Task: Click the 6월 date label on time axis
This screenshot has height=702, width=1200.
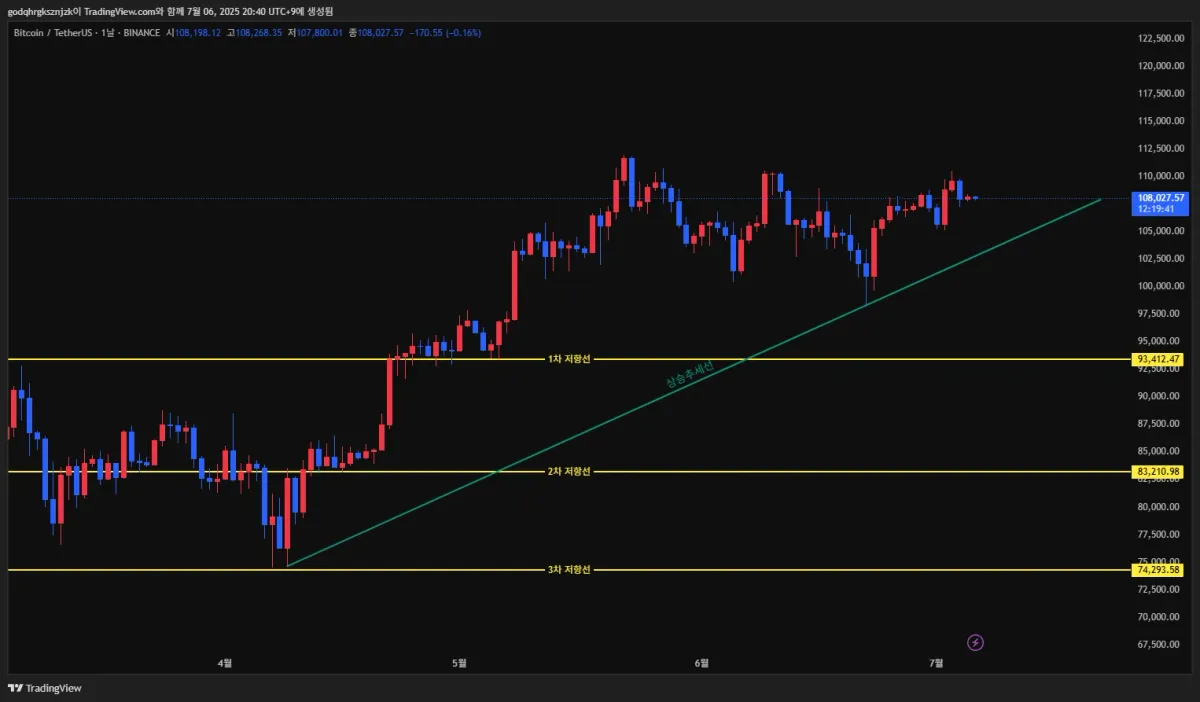Action: tap(702, 662)
